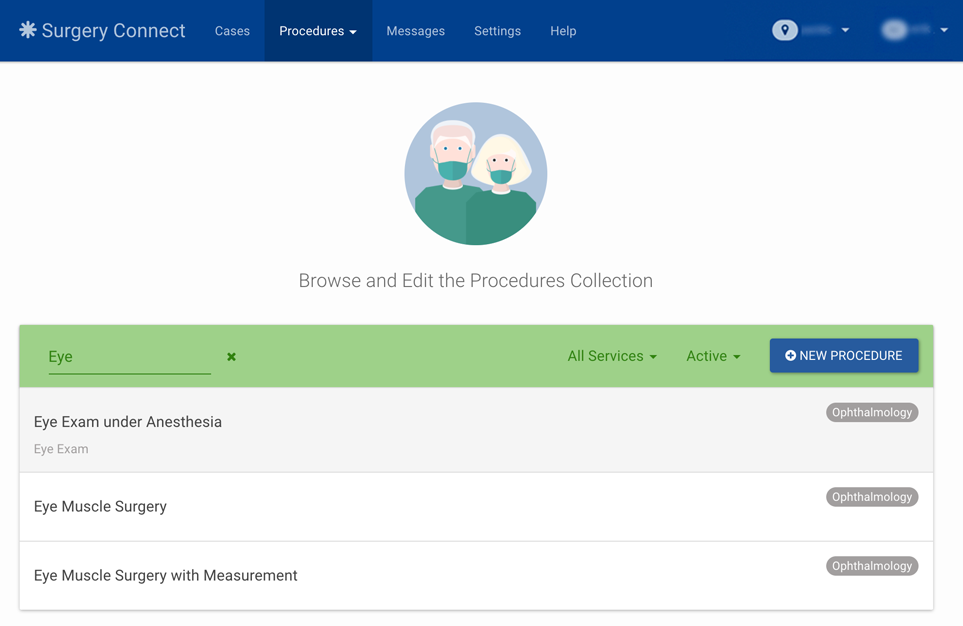Click the user avatar in the navbar
This screenshot has height=626, width=963.
tap(893, 29)
